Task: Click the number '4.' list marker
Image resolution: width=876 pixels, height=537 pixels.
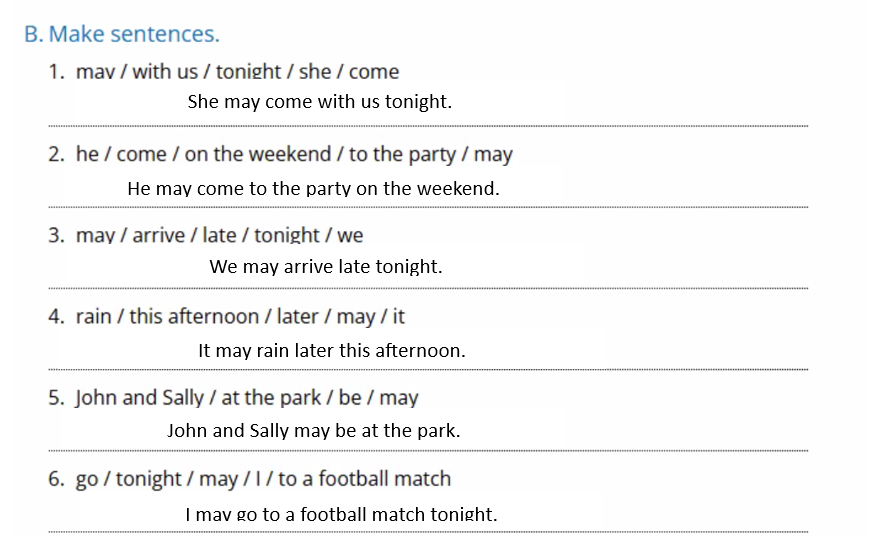Action: 56,317
